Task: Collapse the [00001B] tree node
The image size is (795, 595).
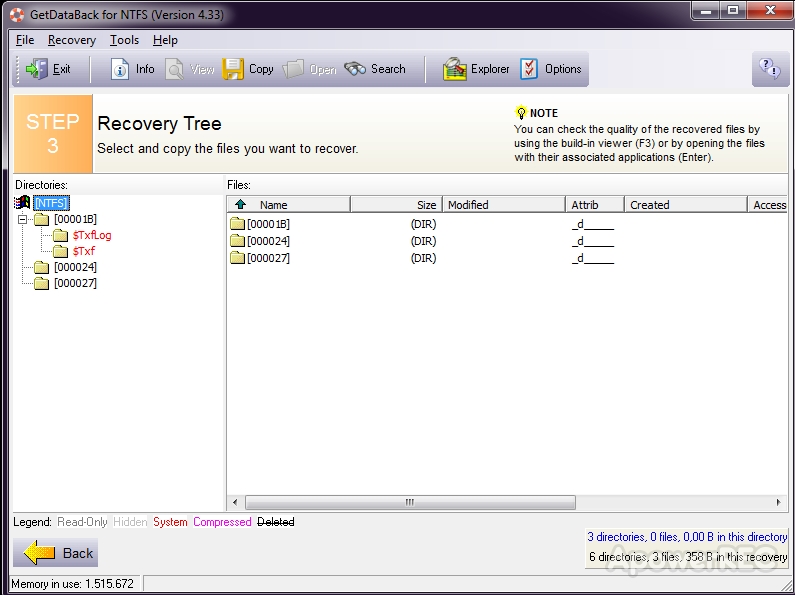Action: pos(22,219)
